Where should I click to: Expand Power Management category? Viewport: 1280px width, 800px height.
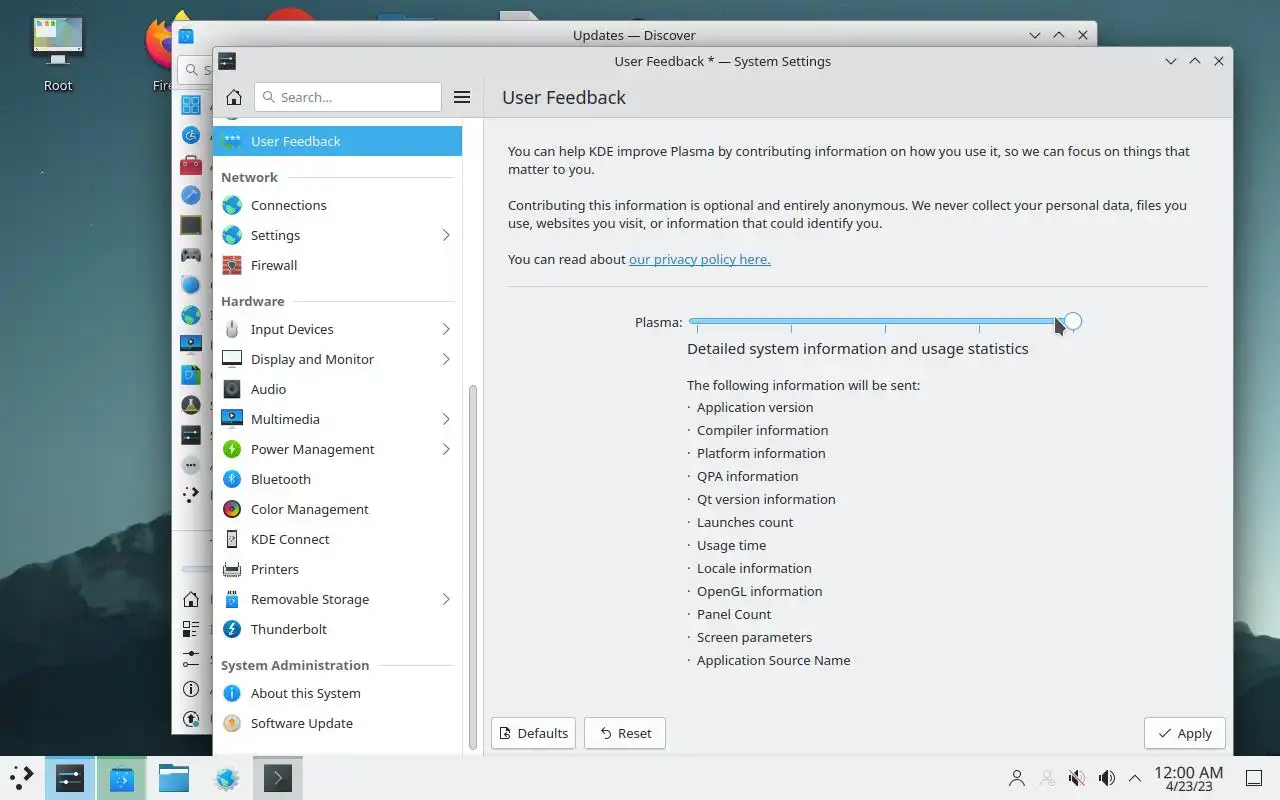click(x=446, y=449)
